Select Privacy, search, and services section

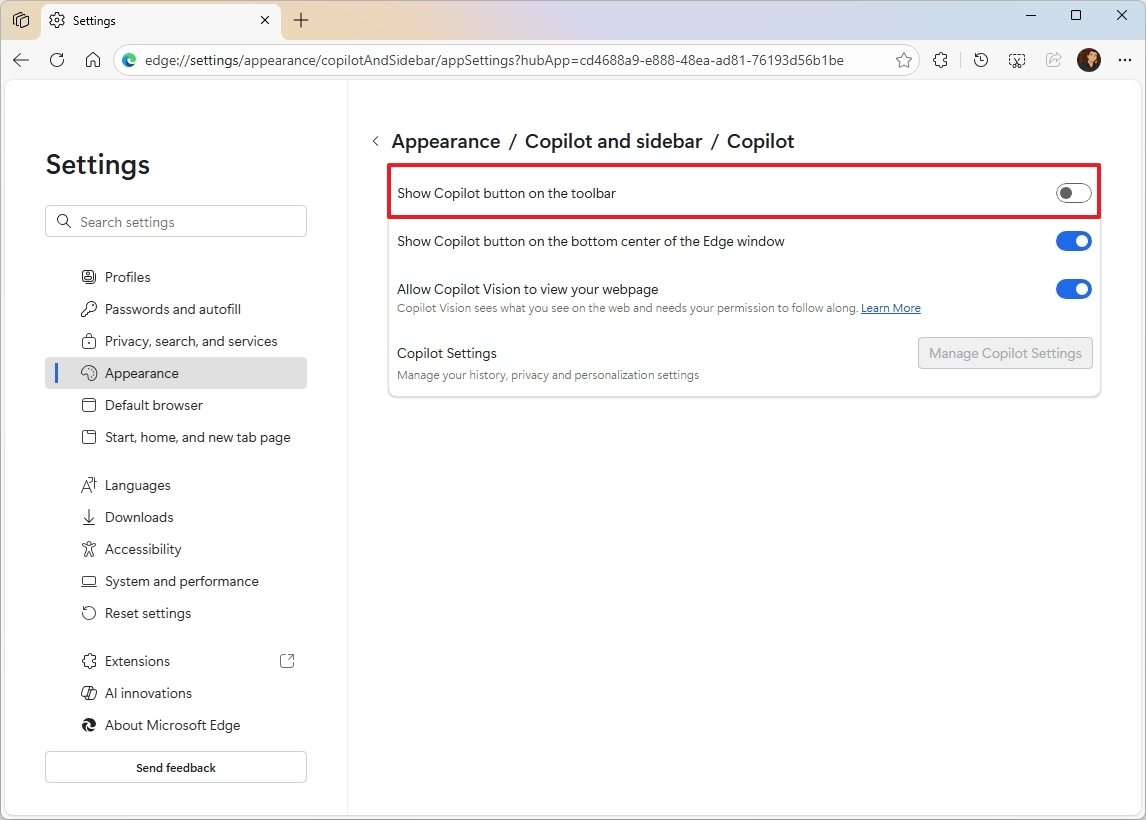click(190, 341)
